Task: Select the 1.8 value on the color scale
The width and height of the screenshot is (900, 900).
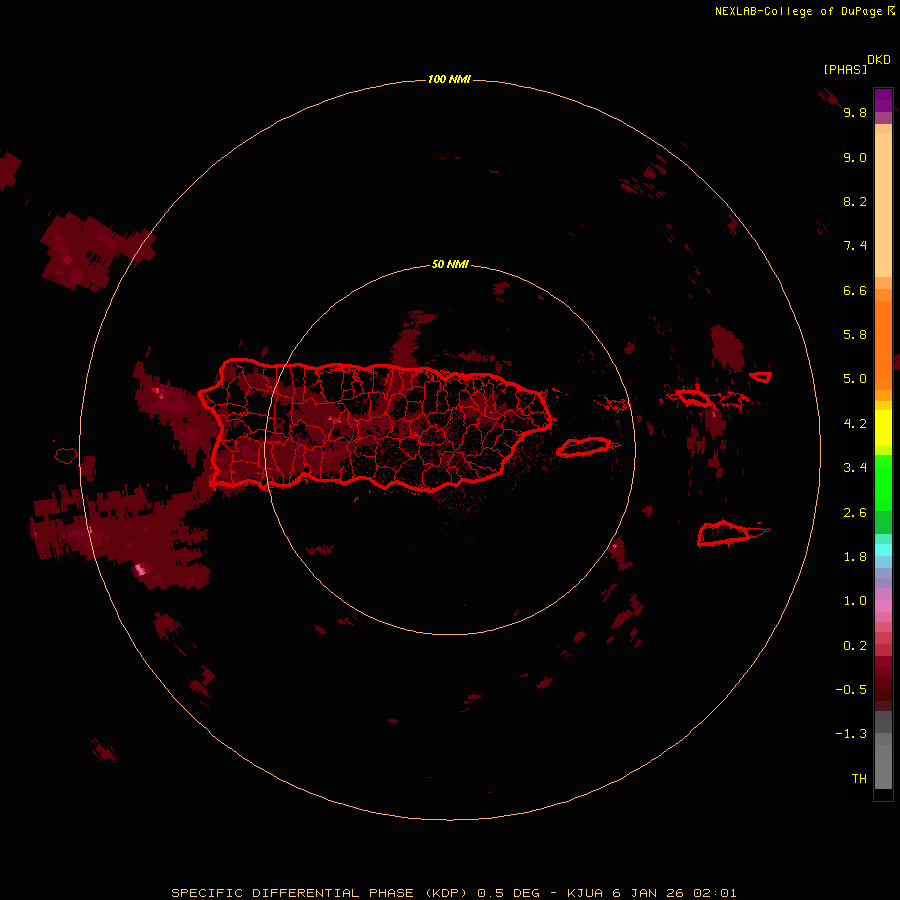Action: click(855, 557)
